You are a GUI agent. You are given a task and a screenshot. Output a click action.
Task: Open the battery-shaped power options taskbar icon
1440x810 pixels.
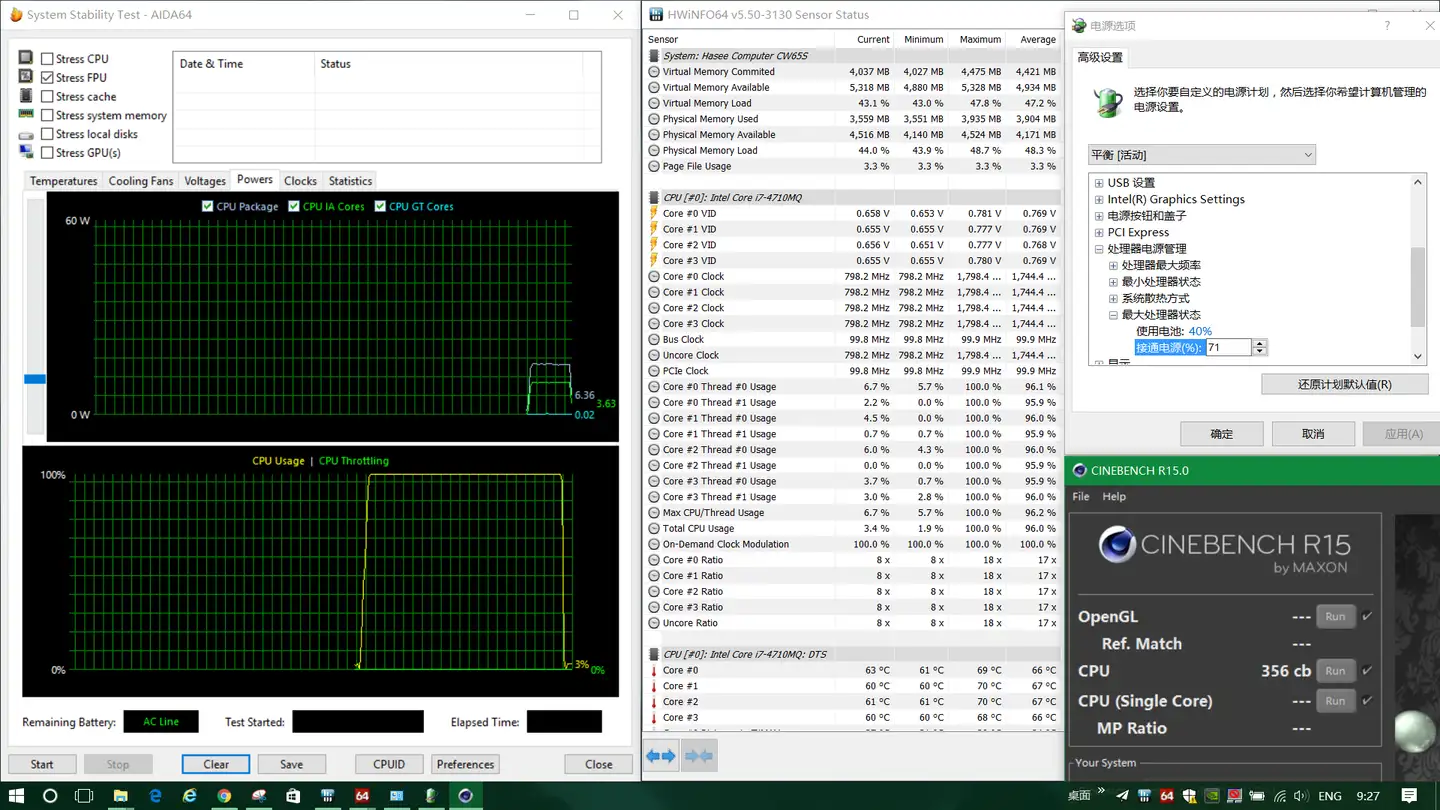[431, 796]
